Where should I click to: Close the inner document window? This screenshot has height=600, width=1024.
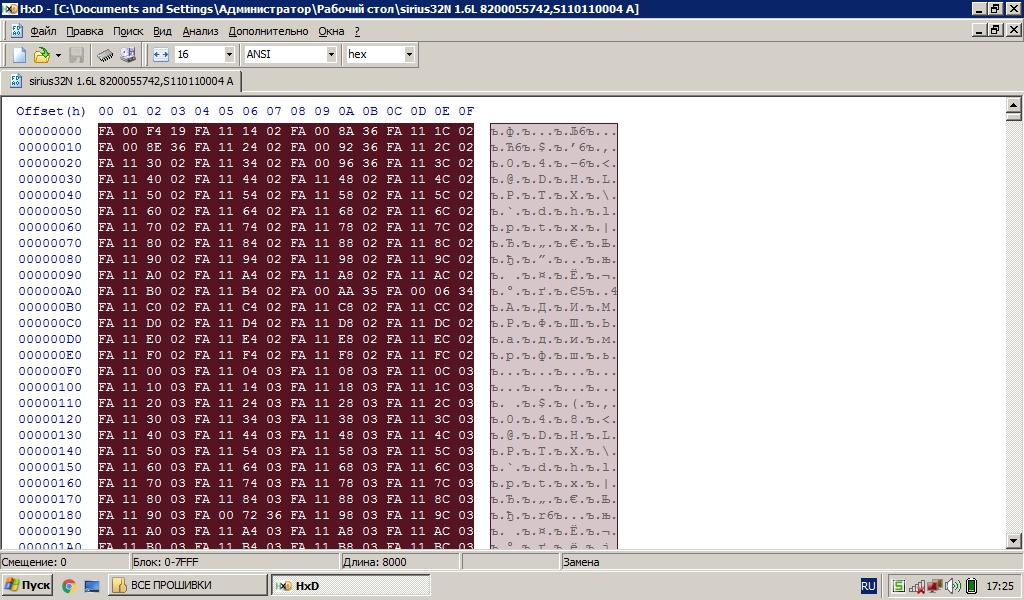click(x=1013, y=30)
